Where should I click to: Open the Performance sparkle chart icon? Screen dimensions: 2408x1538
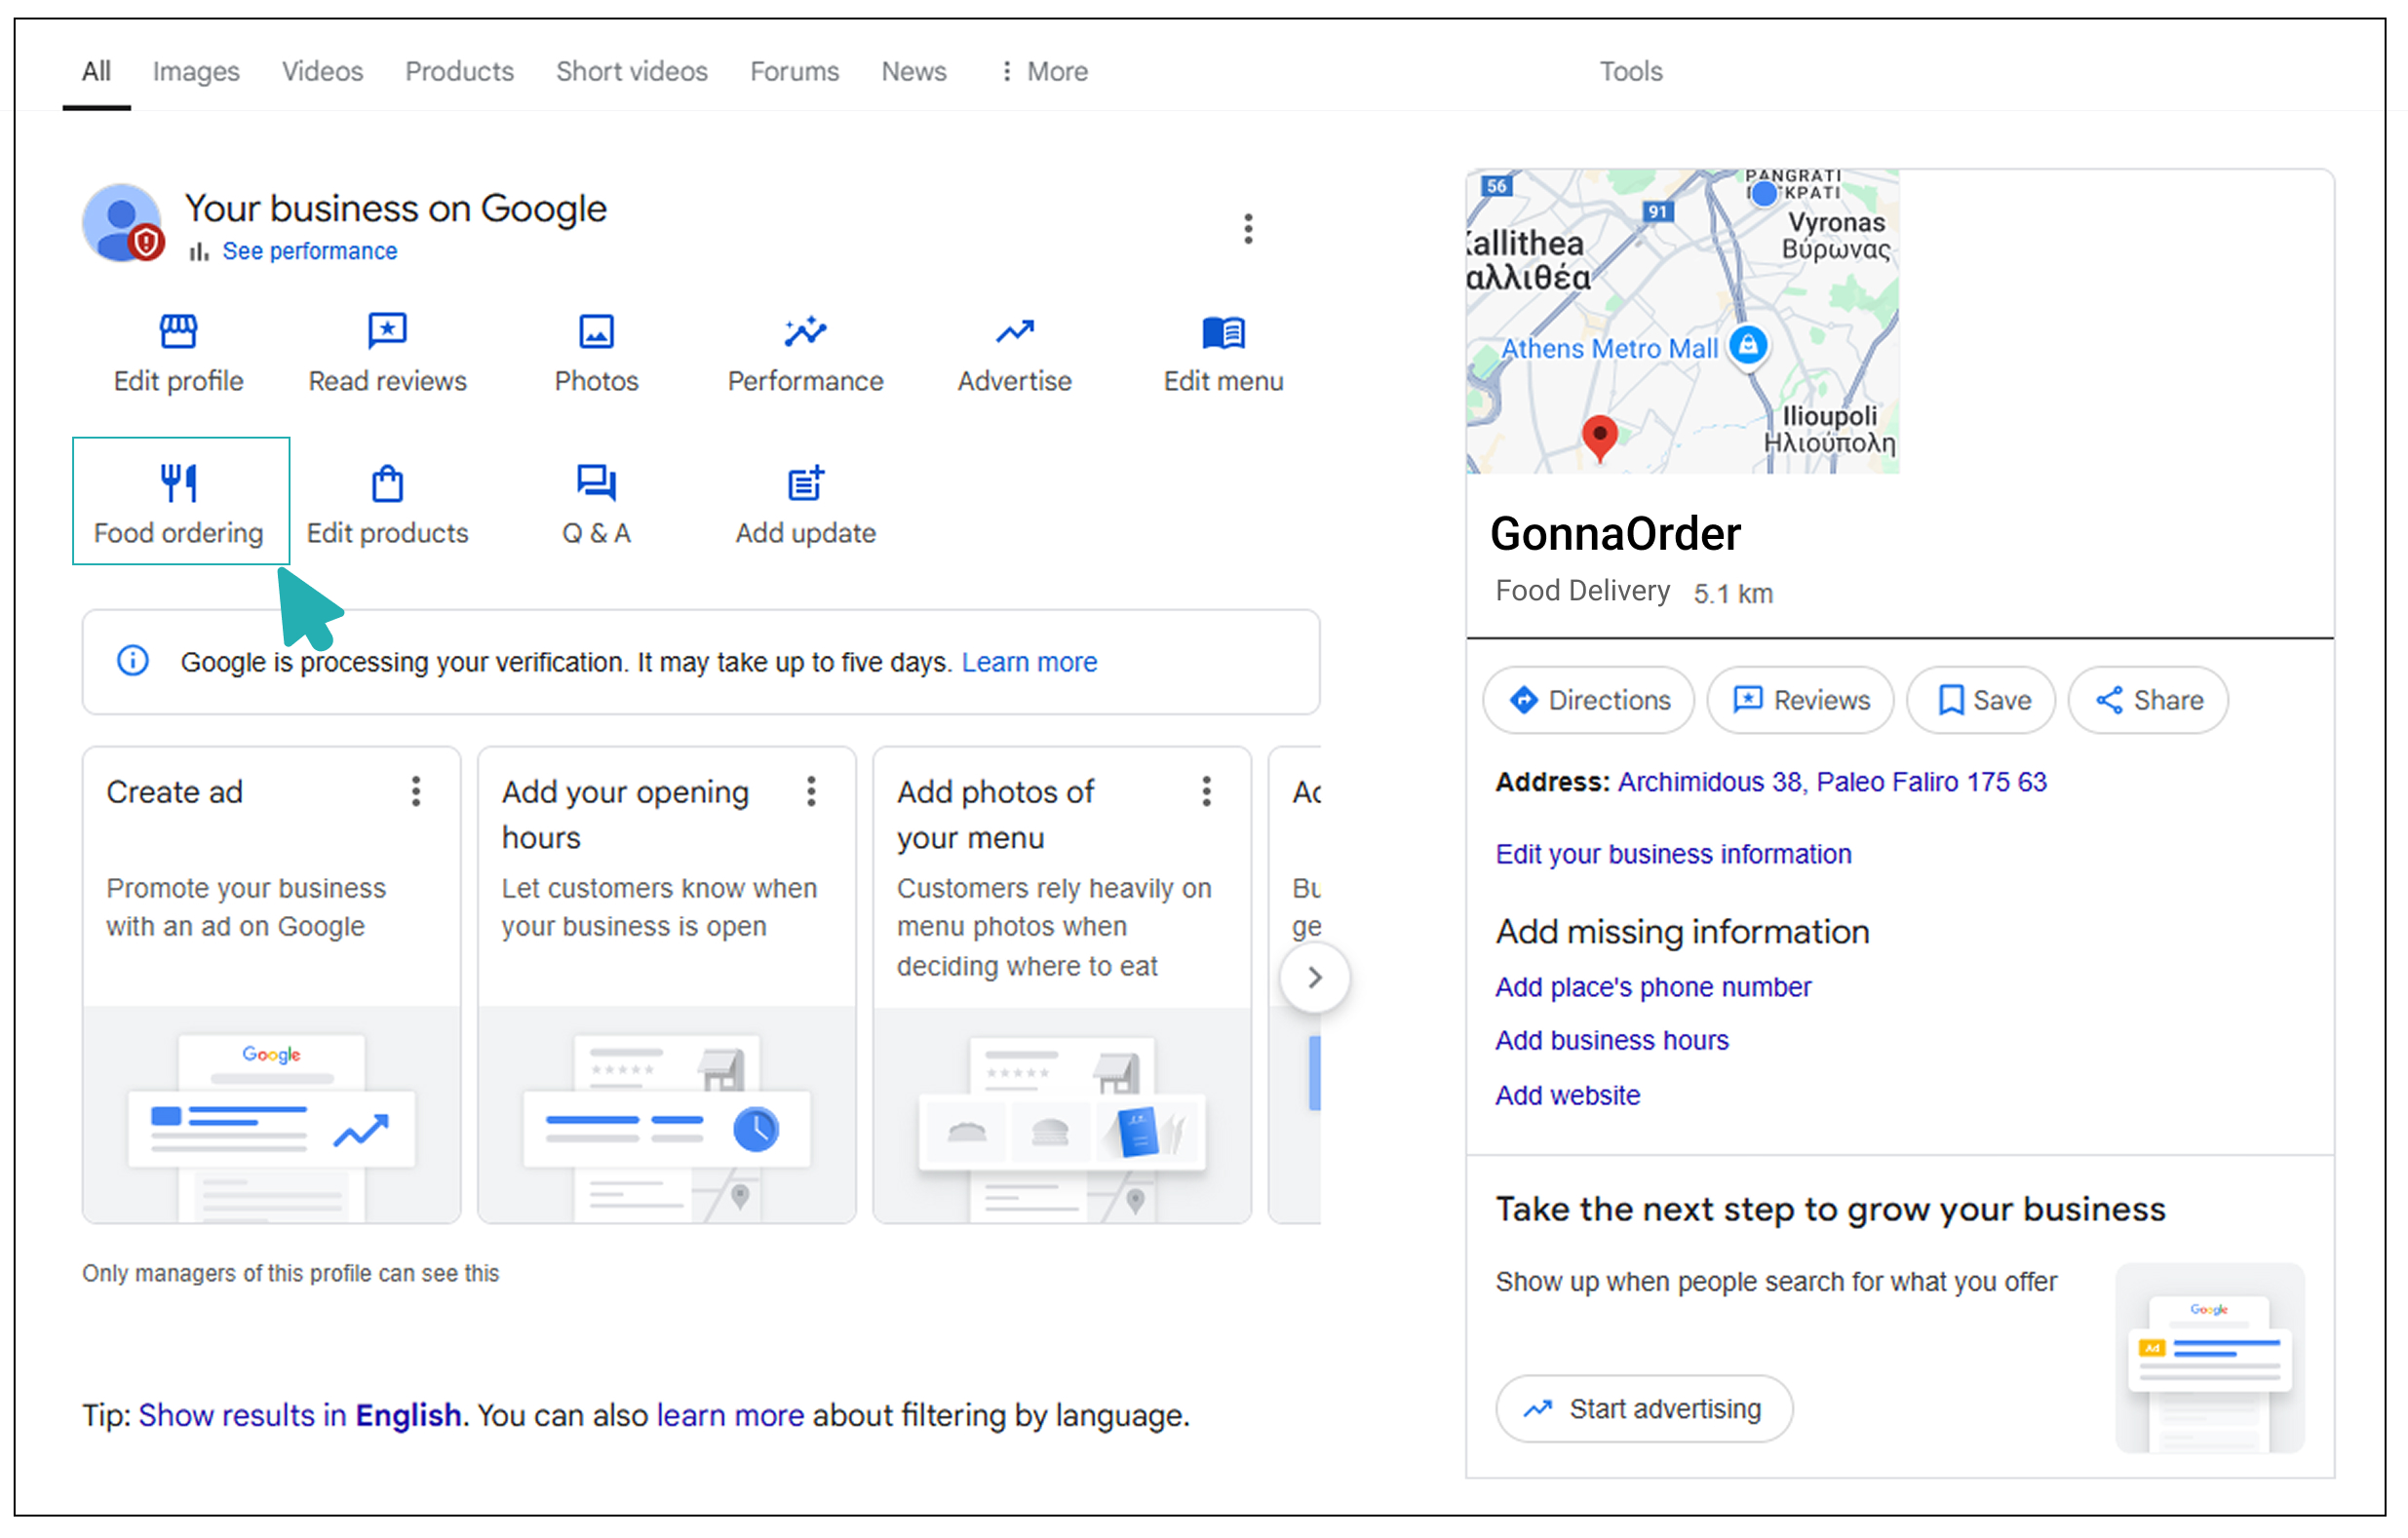coord(805,331)
